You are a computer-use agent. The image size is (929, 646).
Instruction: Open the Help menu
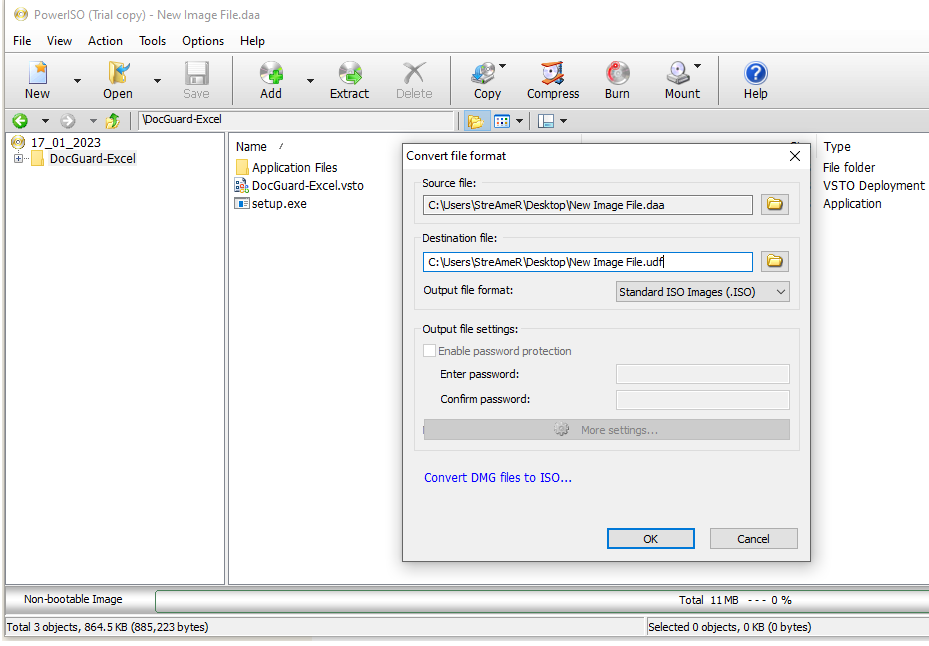tap(252, 41)
